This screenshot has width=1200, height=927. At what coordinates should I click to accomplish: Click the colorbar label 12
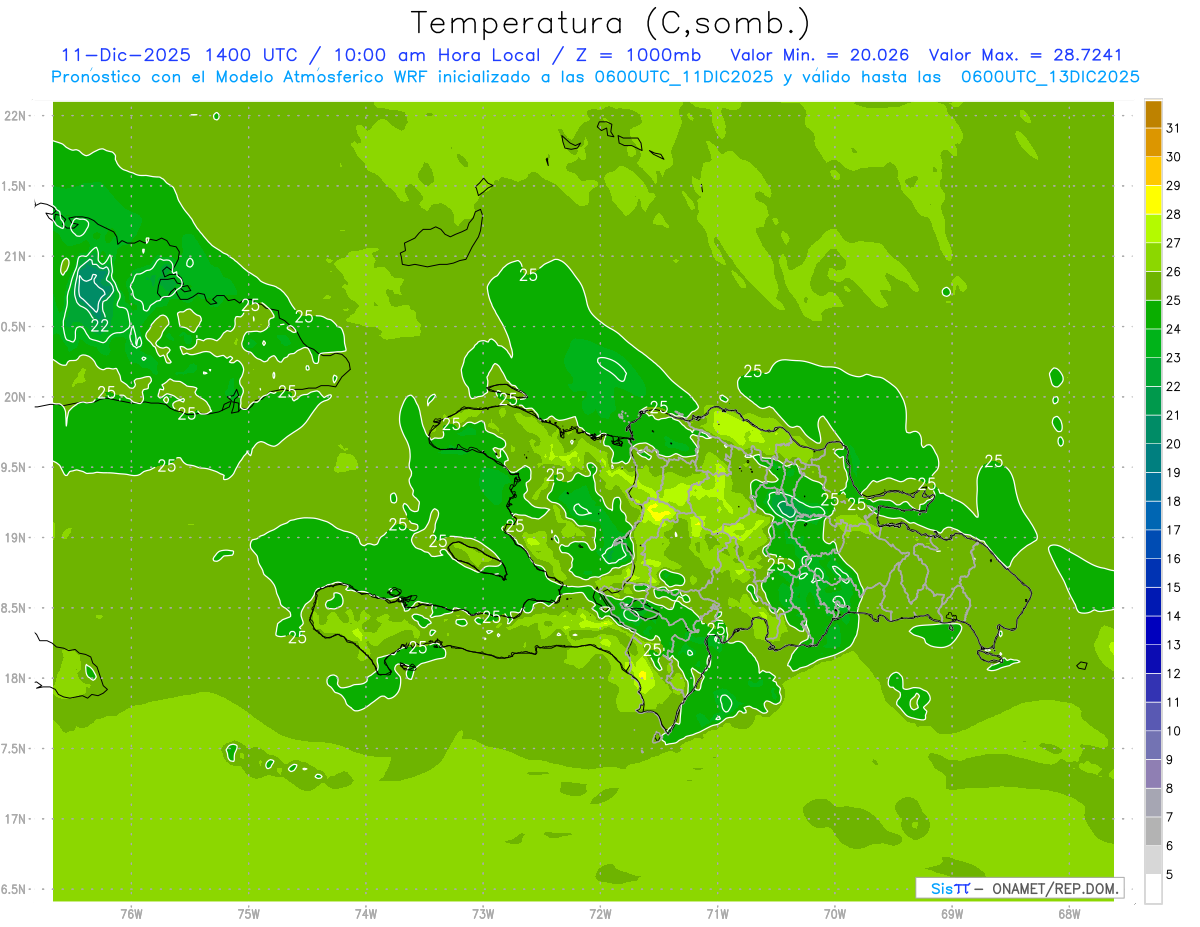pos(1174,674)
